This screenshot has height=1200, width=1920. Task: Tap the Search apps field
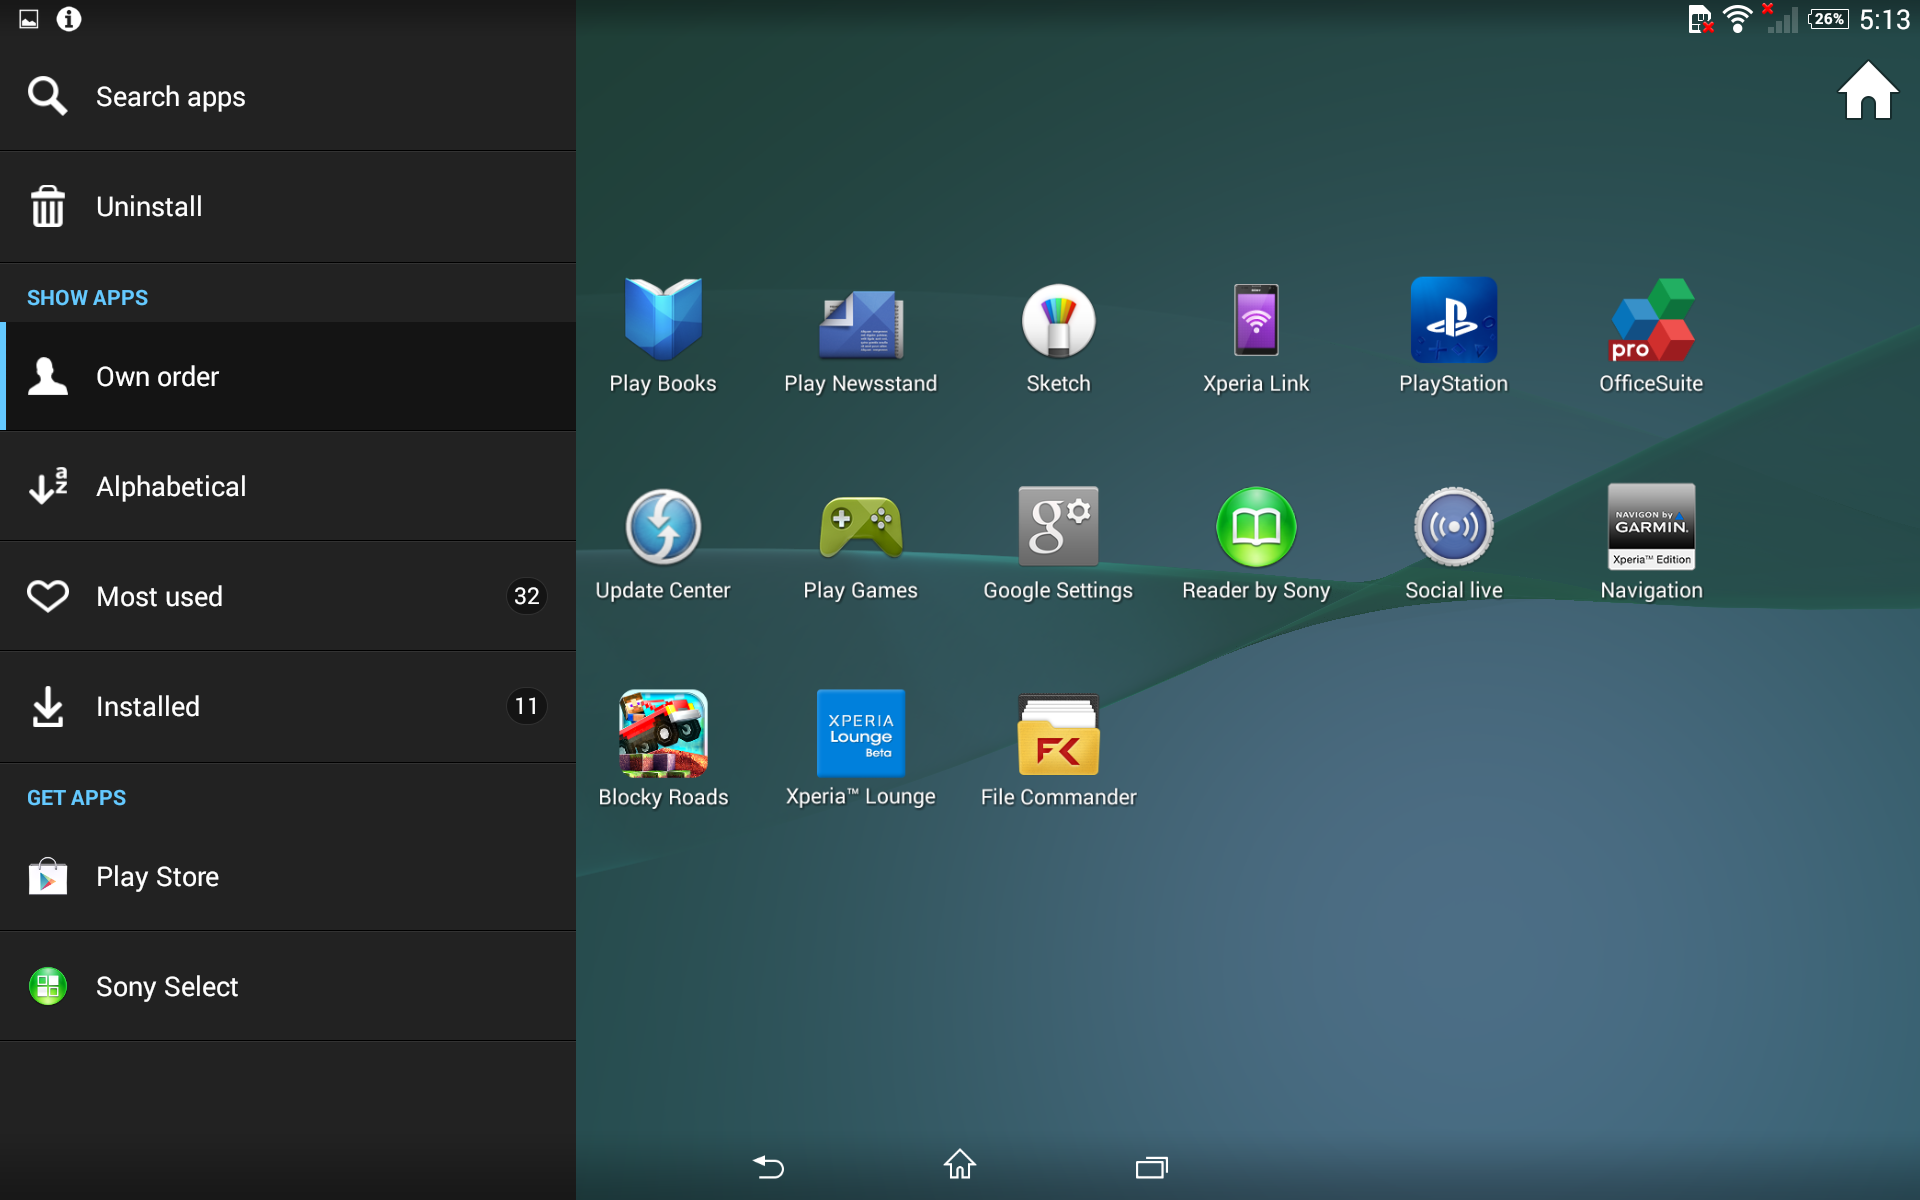tap(288, 97)
